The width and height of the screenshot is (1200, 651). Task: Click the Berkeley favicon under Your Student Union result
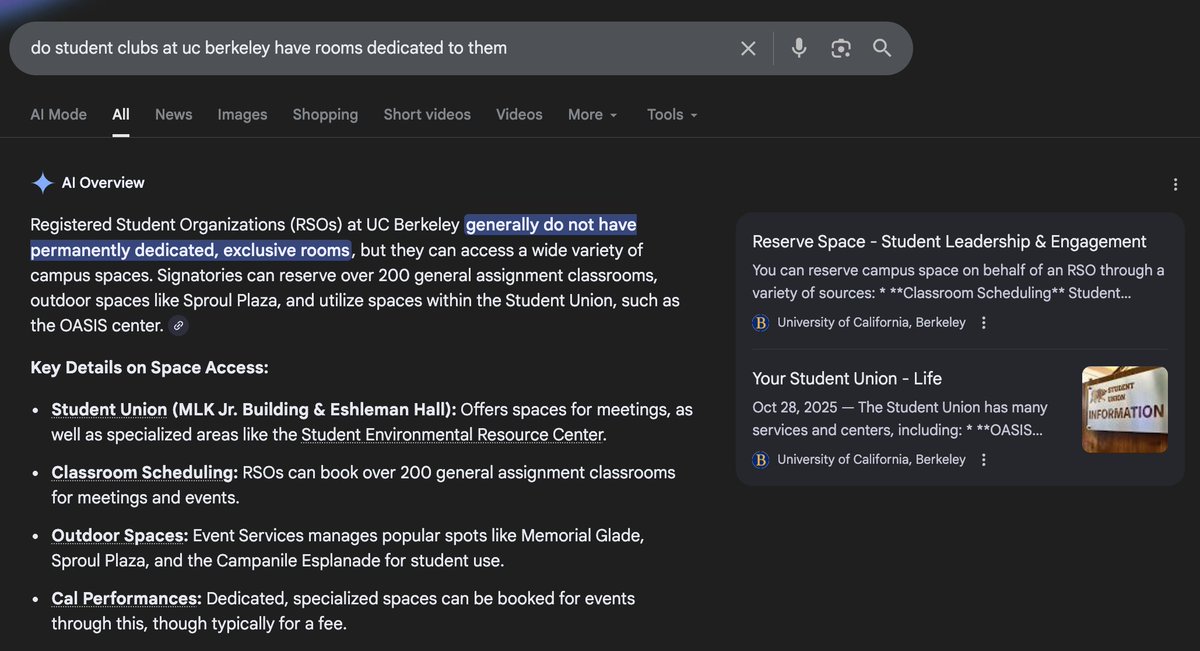(761, 460)
